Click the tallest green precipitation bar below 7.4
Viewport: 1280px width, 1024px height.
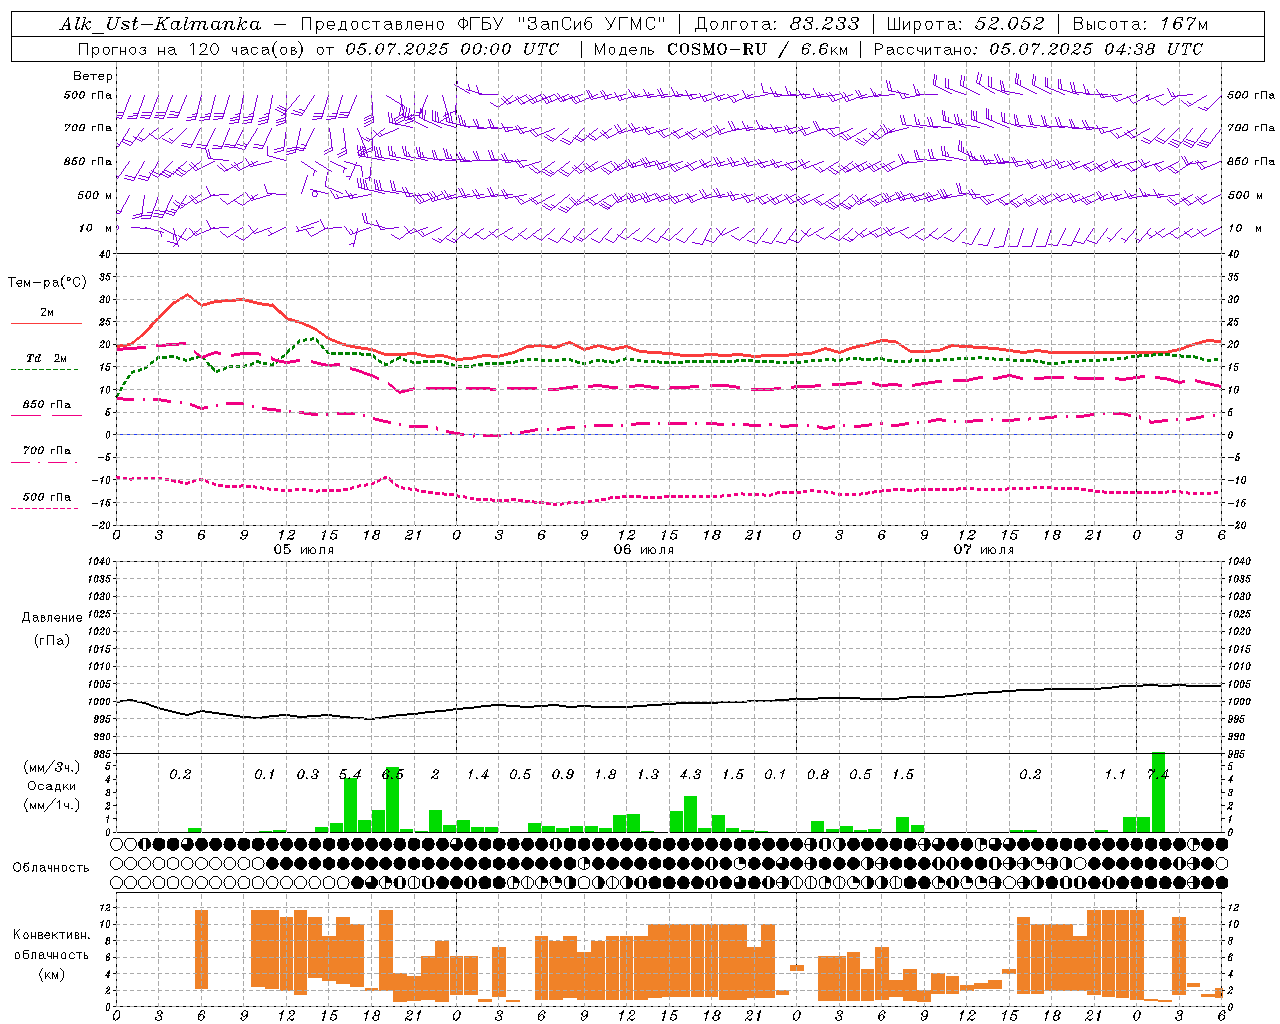tap(1158, 792)
